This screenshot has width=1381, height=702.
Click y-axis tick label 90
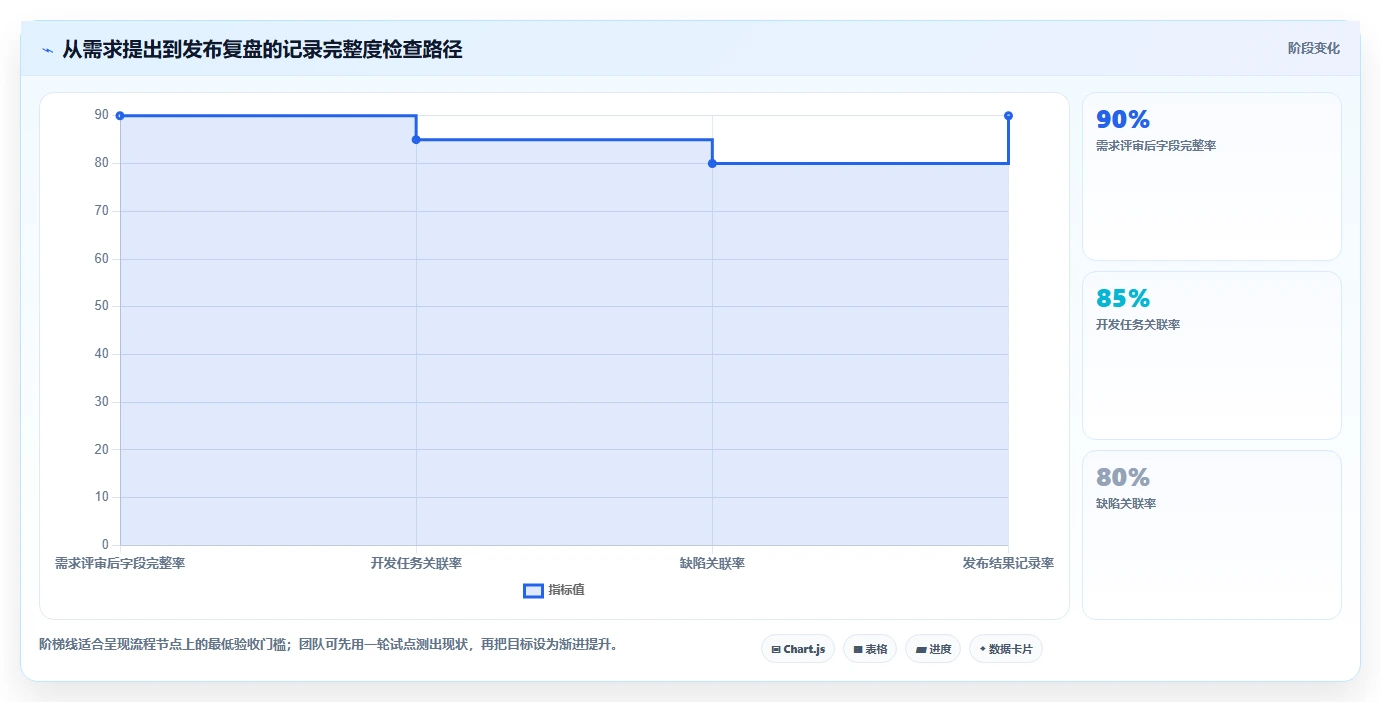pyautogui.click(x=101, y=115)
